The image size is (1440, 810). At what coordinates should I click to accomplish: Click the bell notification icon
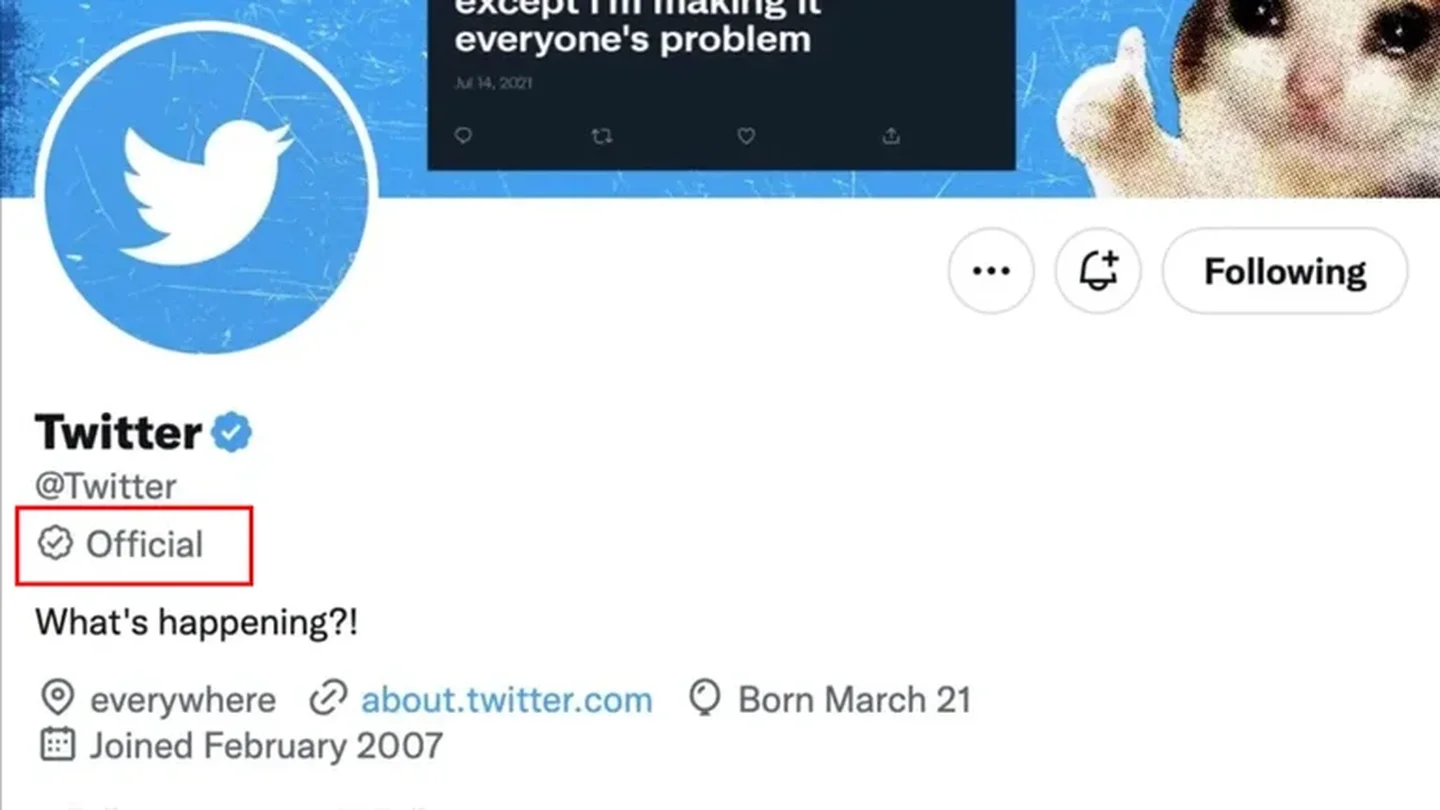[1098, 271]
